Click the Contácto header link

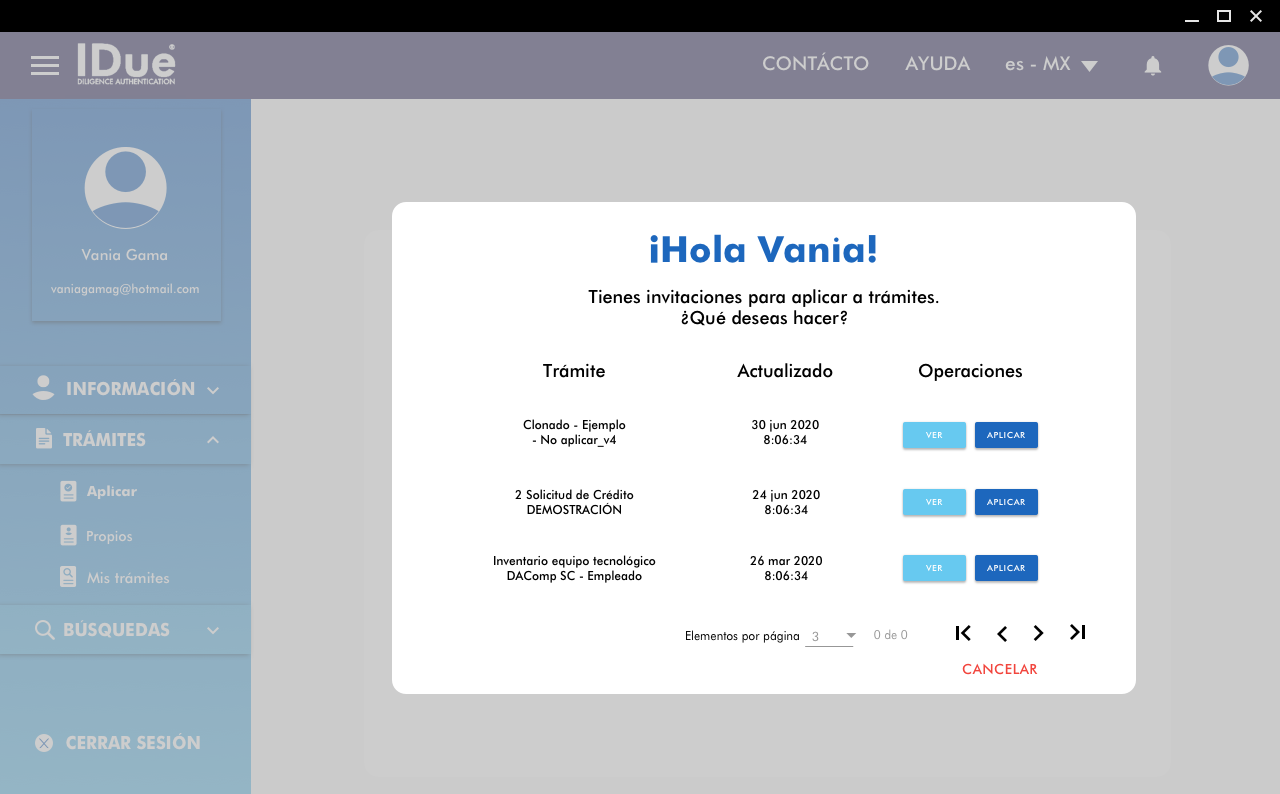point(815,64)
